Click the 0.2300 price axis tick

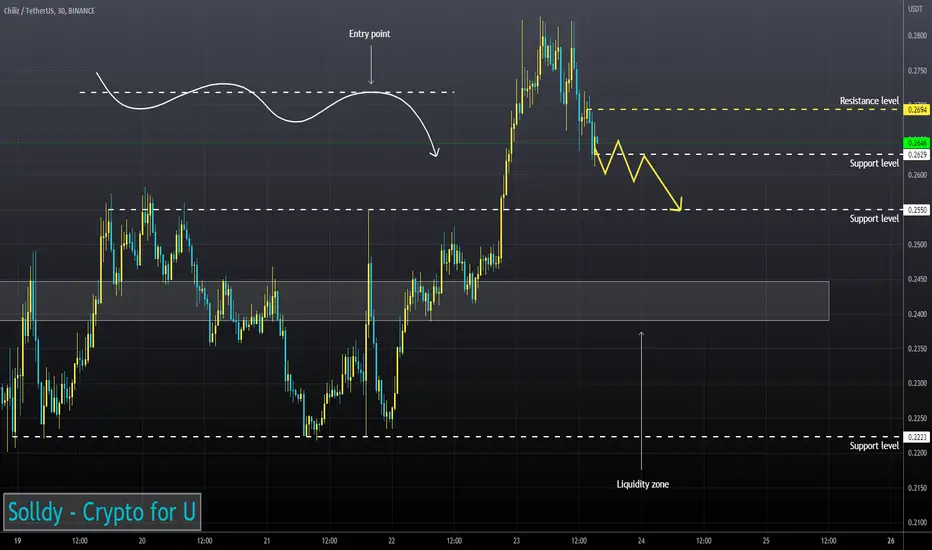pos(917,384)
